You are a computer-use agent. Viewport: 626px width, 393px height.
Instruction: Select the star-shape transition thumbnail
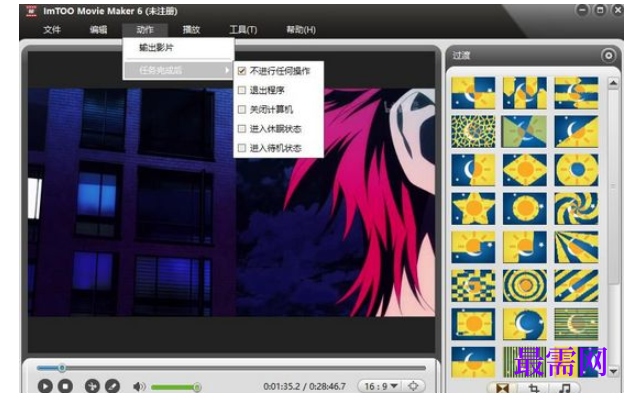473,208
